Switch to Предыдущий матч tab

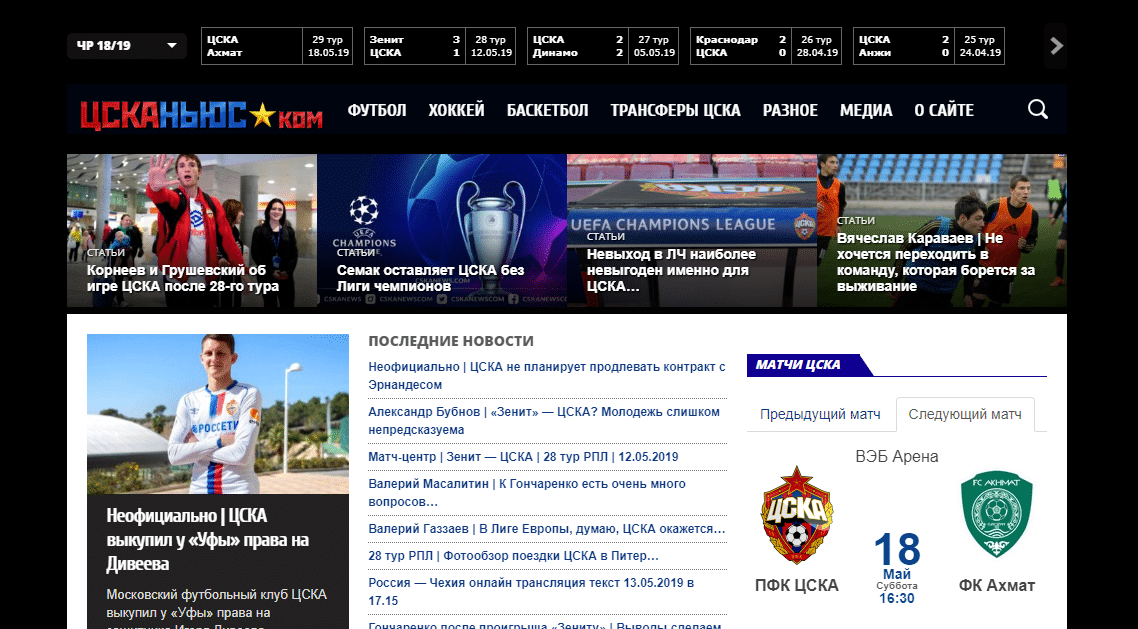click(820, 414)
